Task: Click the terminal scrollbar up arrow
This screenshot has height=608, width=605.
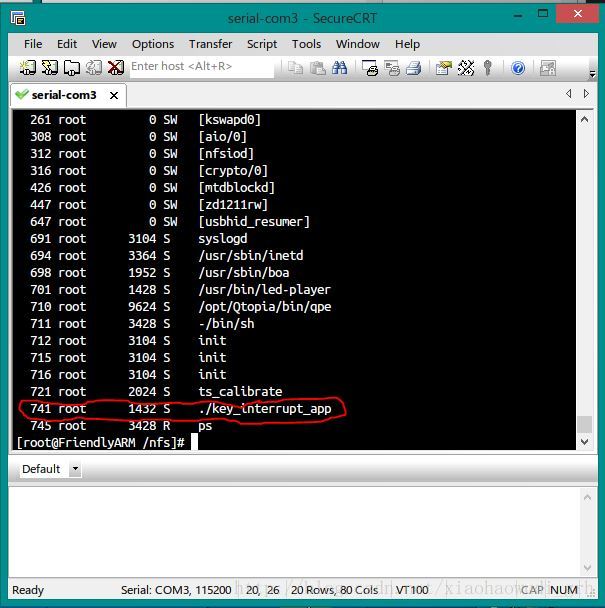Action: pos(584,119)
